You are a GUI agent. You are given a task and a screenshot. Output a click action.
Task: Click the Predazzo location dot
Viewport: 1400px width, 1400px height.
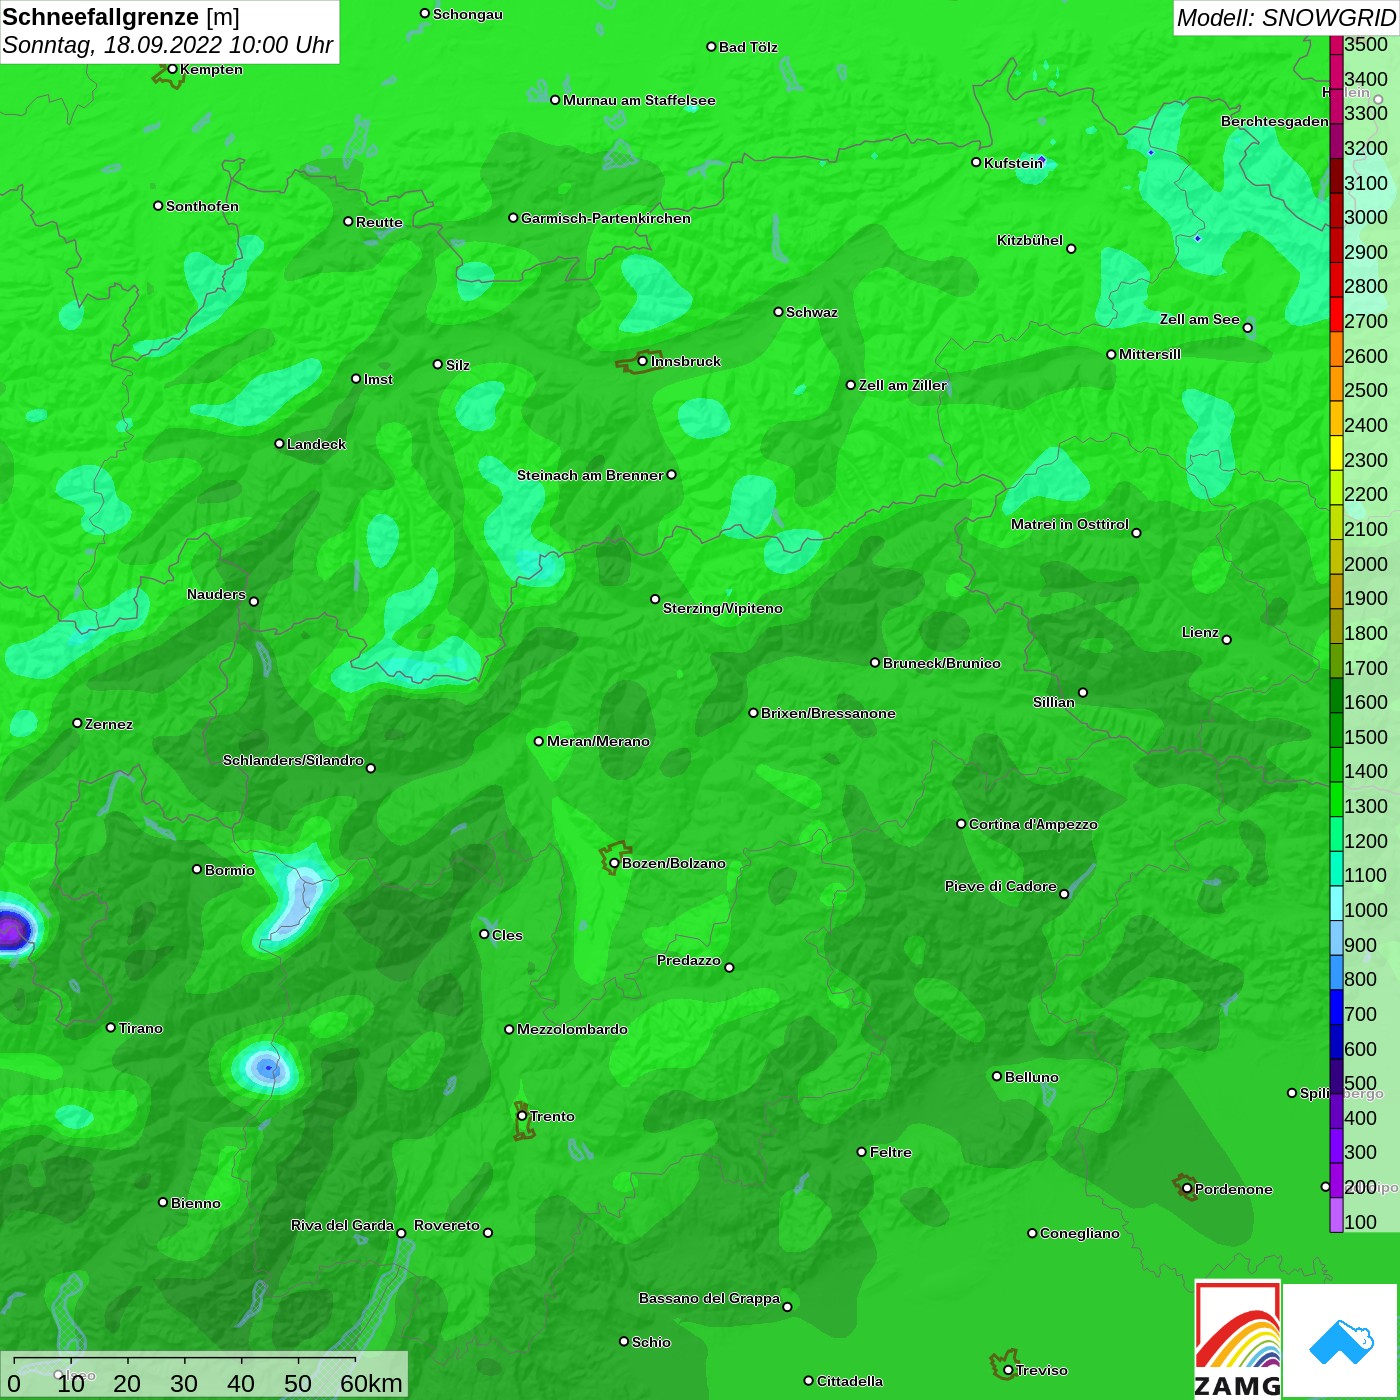pyautogui.click(x=729, y=968)
